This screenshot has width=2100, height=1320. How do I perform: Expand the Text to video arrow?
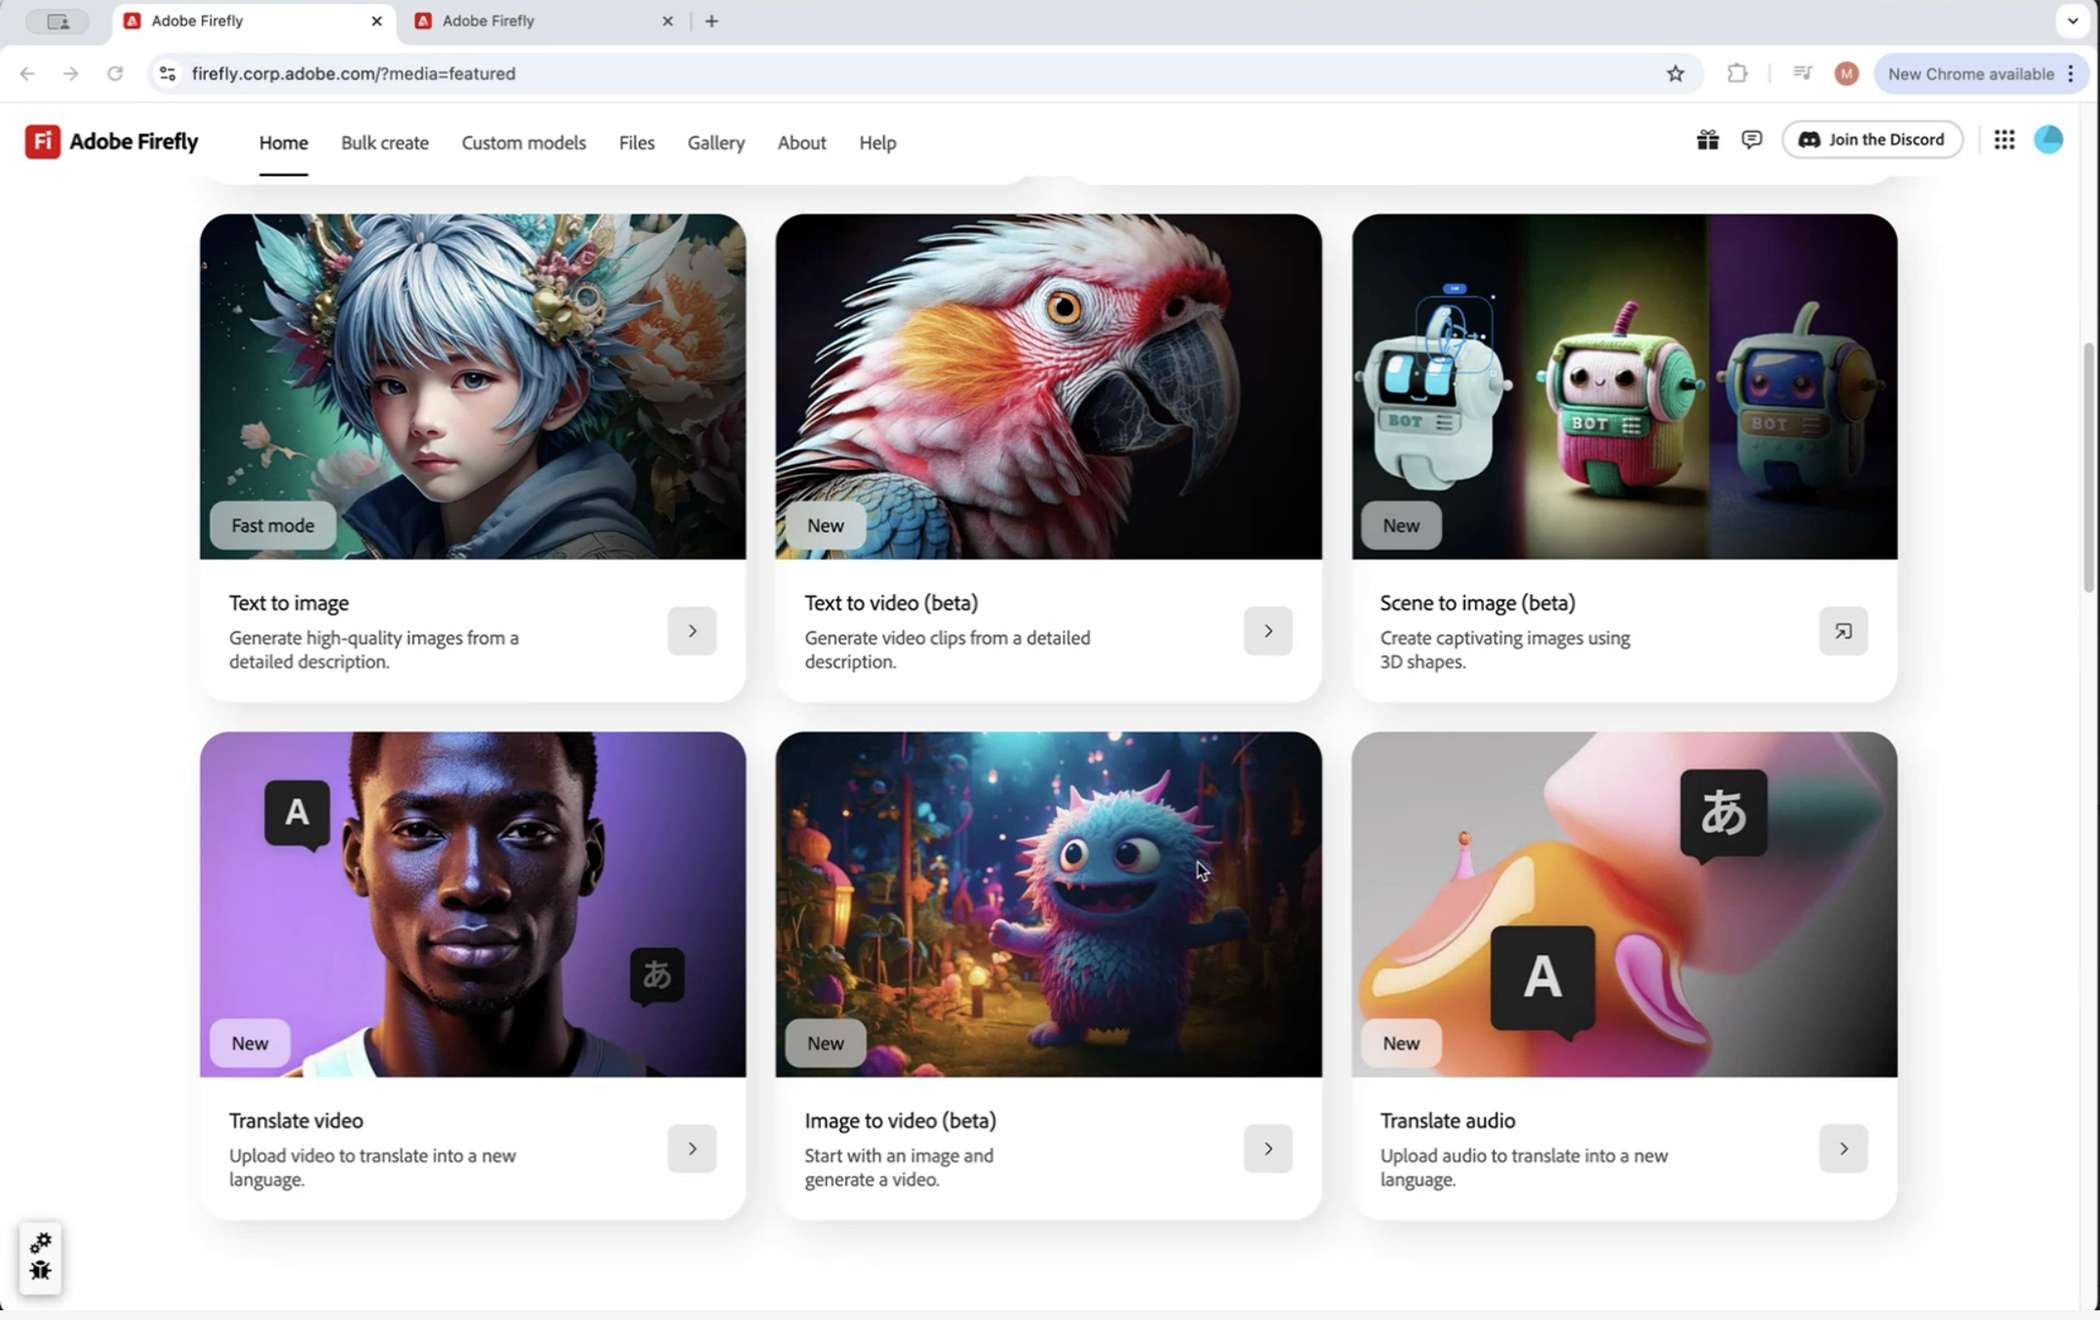click(x=1267, y=631)
